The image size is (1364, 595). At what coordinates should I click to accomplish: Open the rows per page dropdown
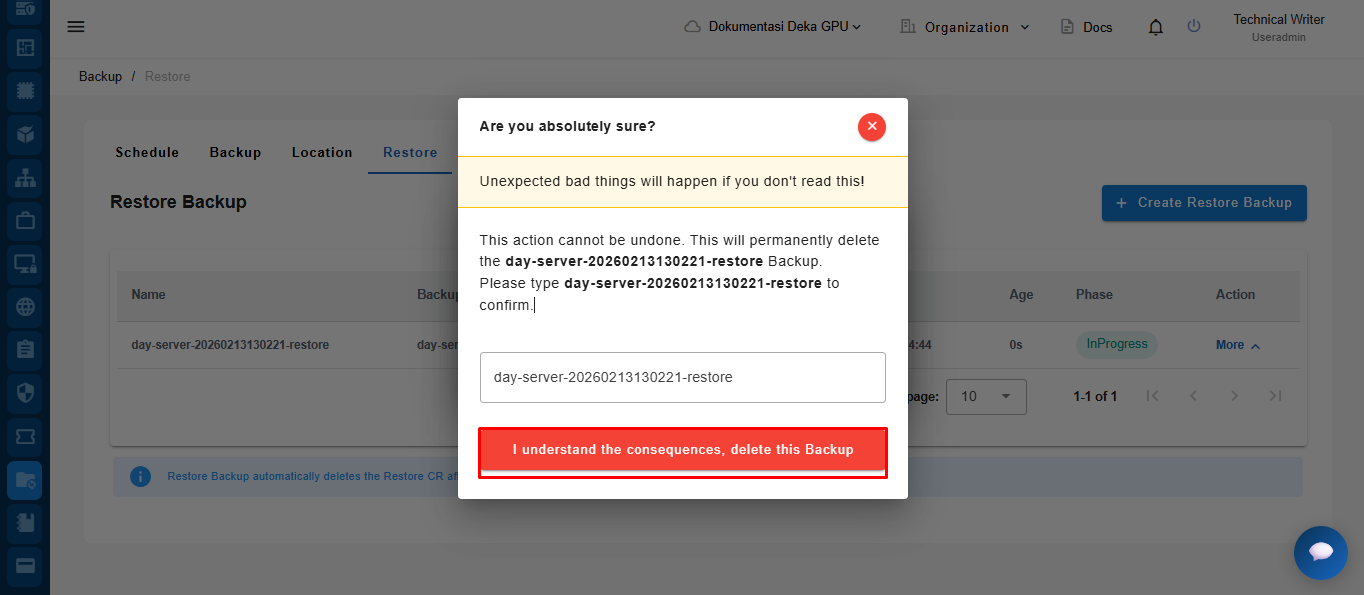[986, 396]
